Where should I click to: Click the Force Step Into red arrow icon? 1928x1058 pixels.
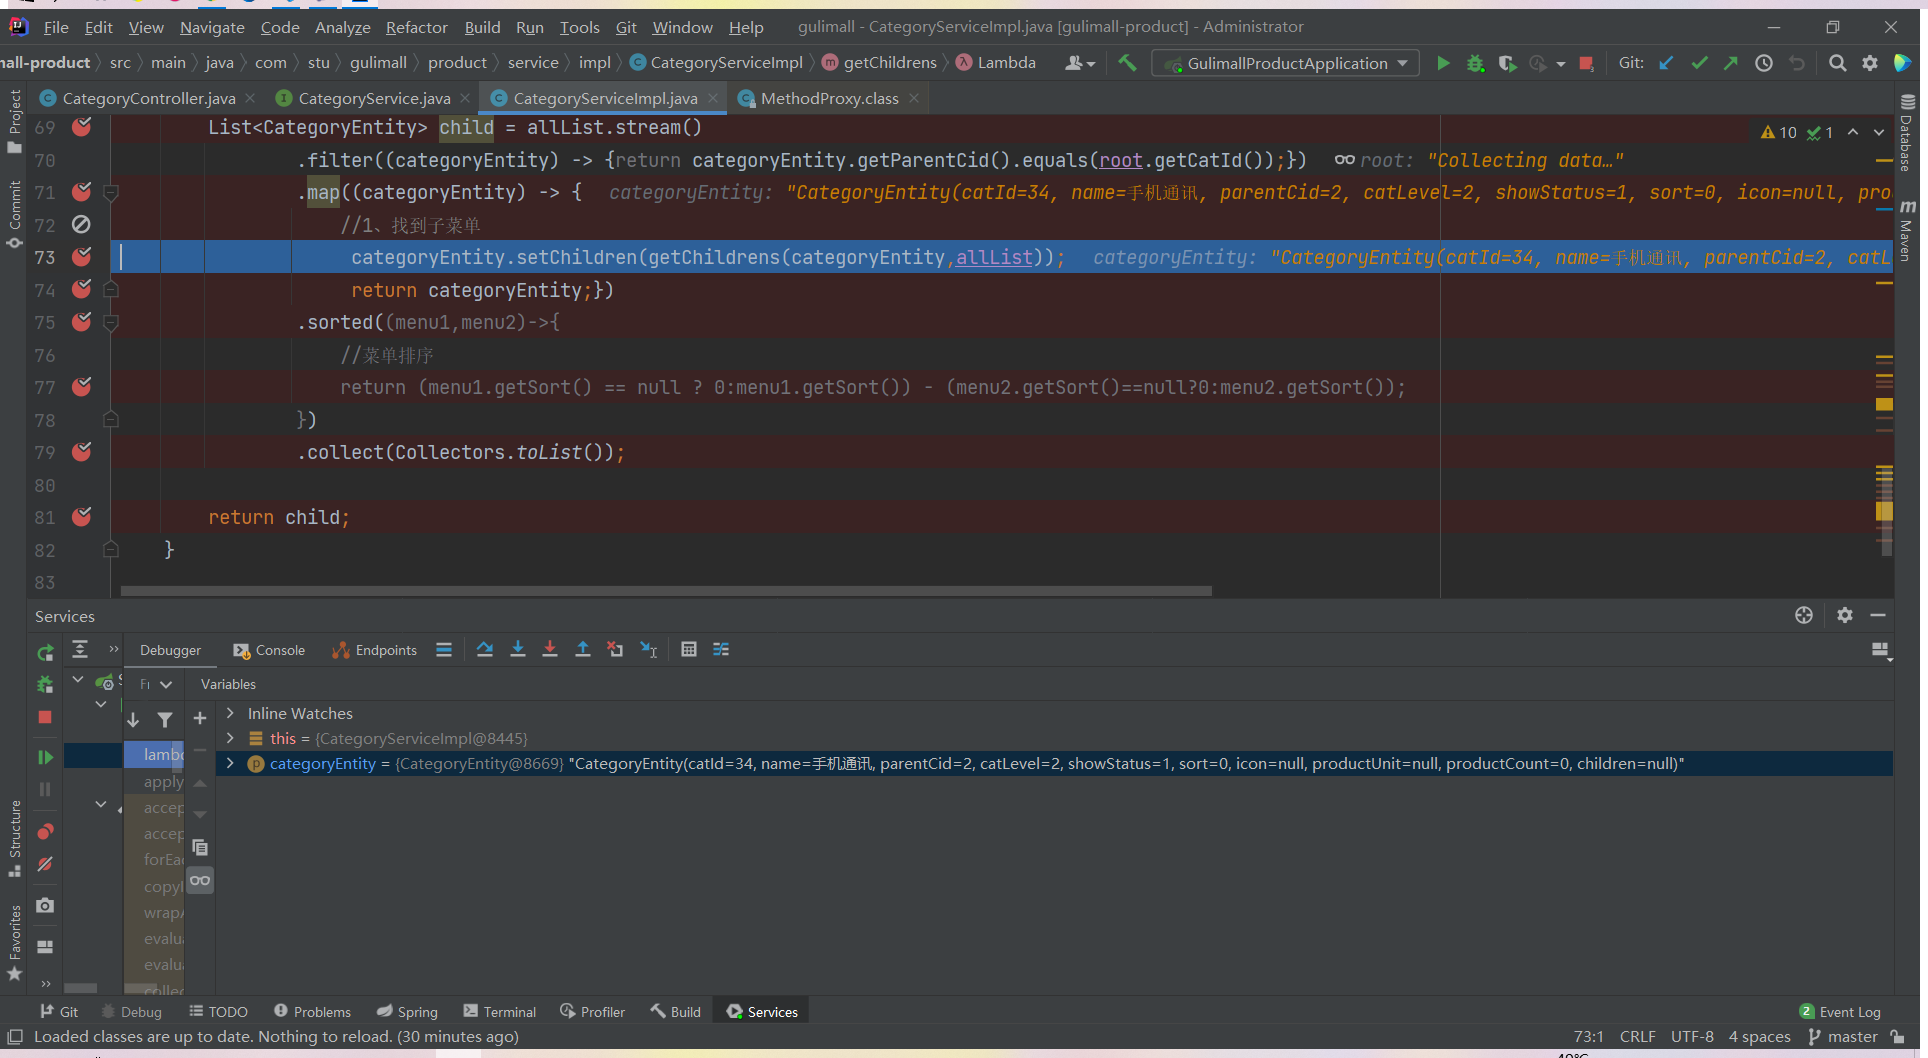tap(550, 650)
